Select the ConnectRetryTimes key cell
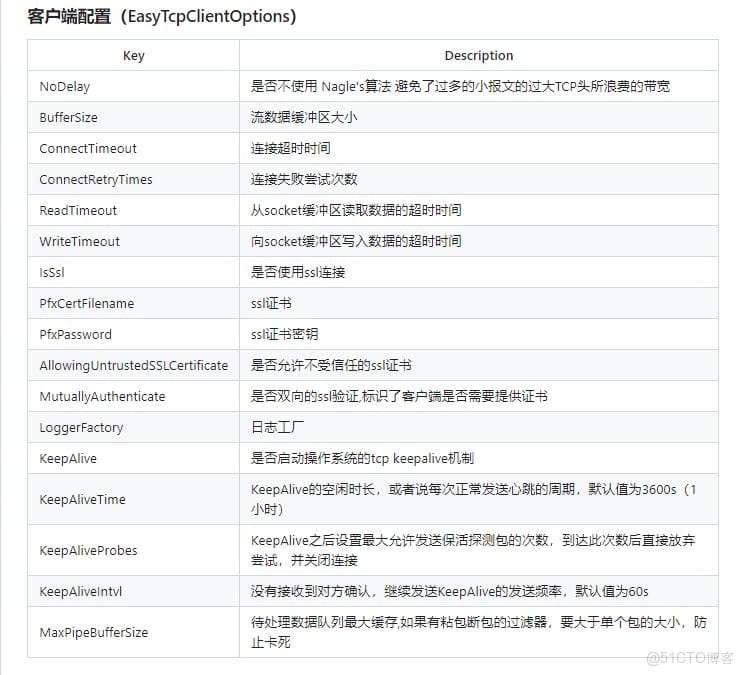744x675 pixels. click(133, 179)
